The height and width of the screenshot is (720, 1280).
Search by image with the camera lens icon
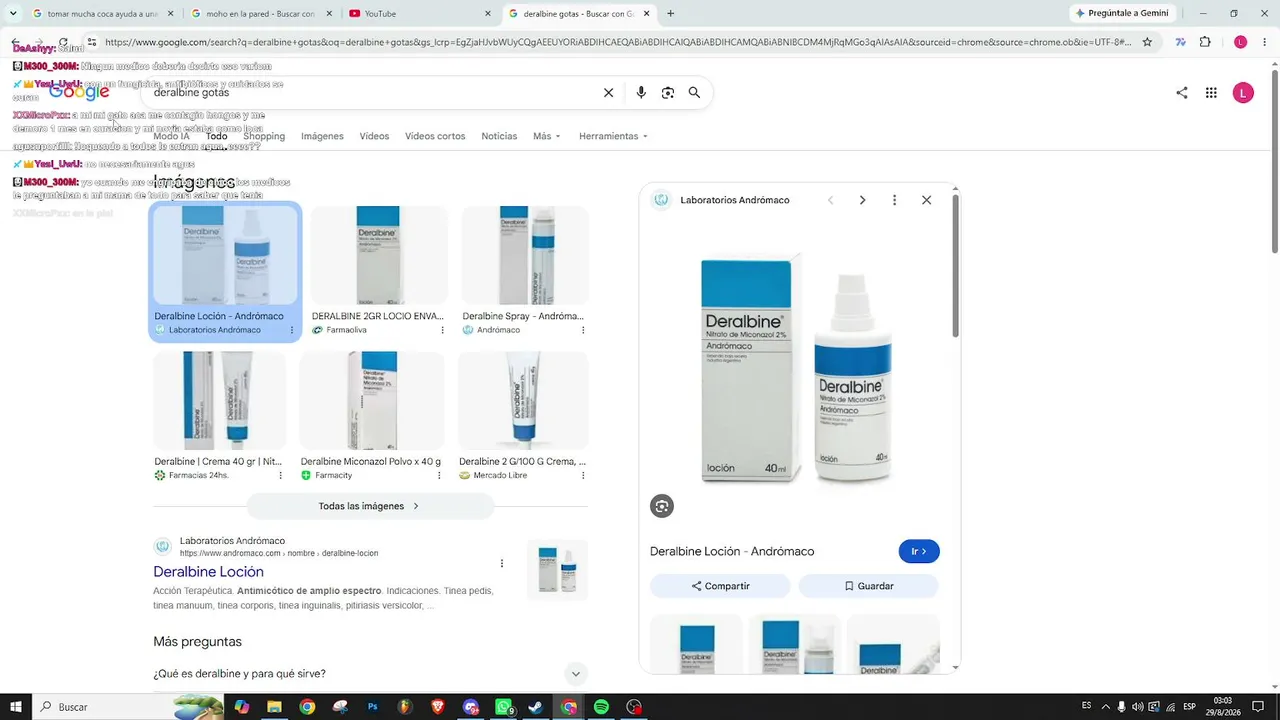point(668,93)
